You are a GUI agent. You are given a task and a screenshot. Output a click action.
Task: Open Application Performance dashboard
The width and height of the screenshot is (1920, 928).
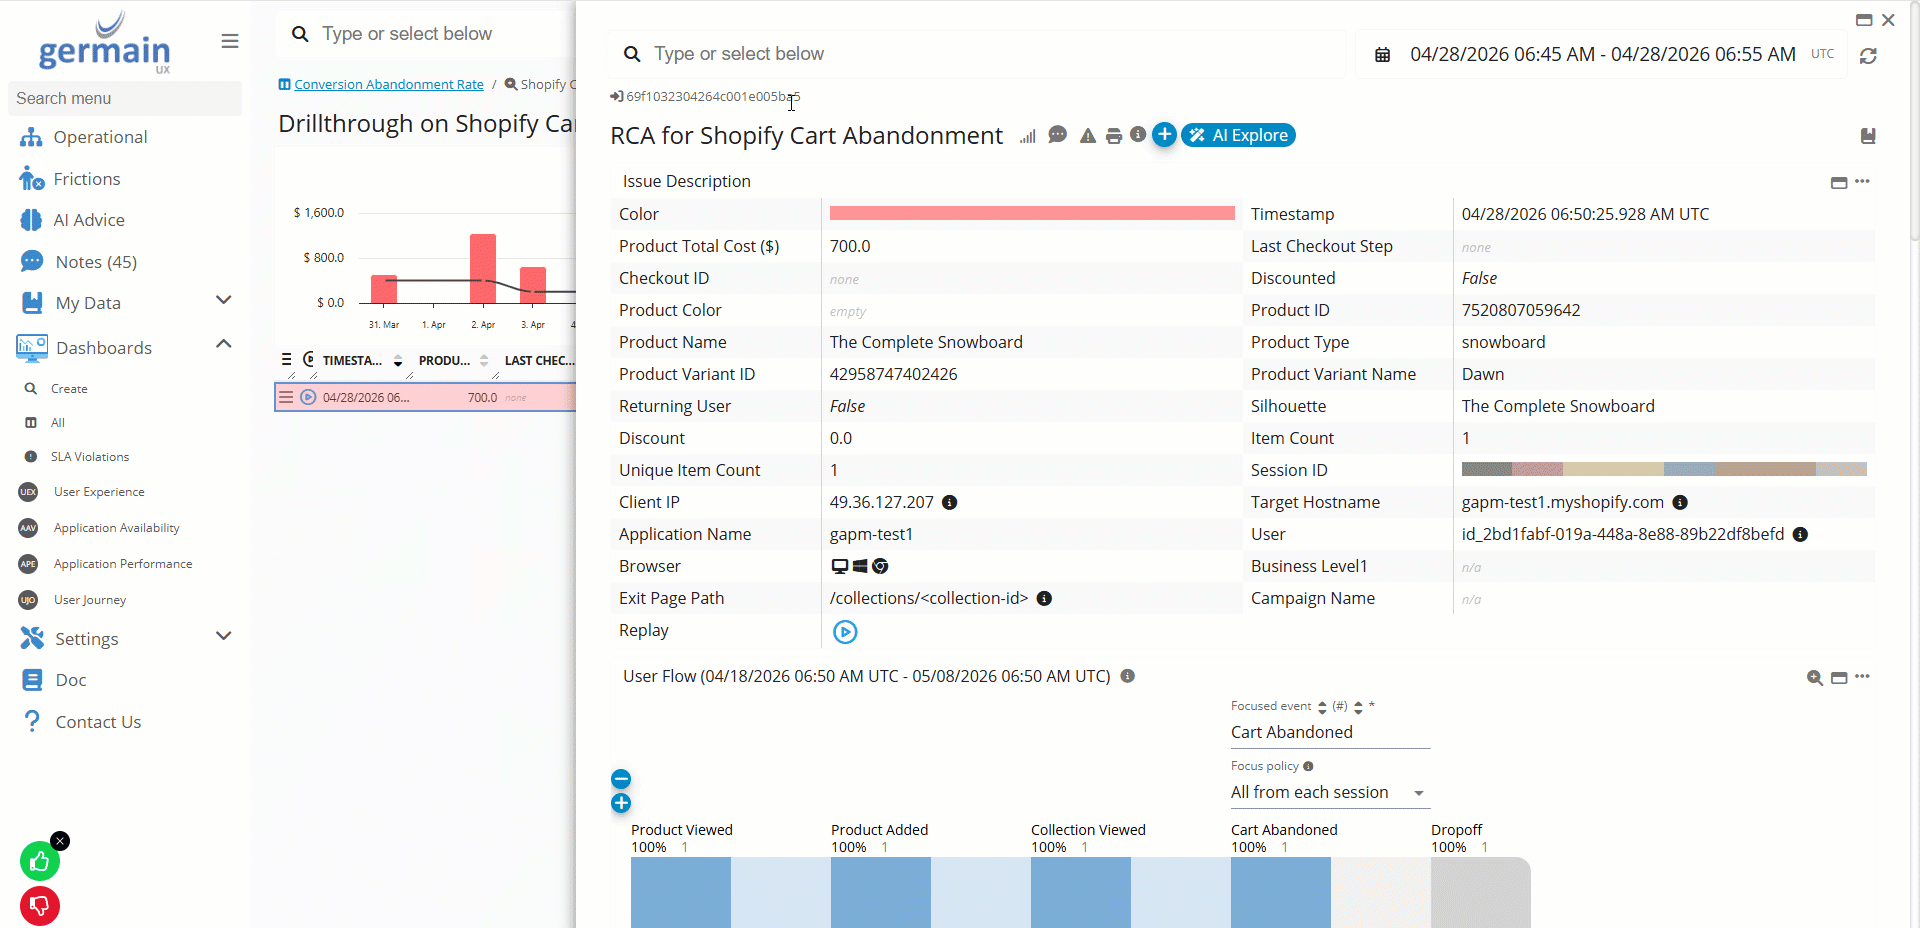click(x=122, y=564)
